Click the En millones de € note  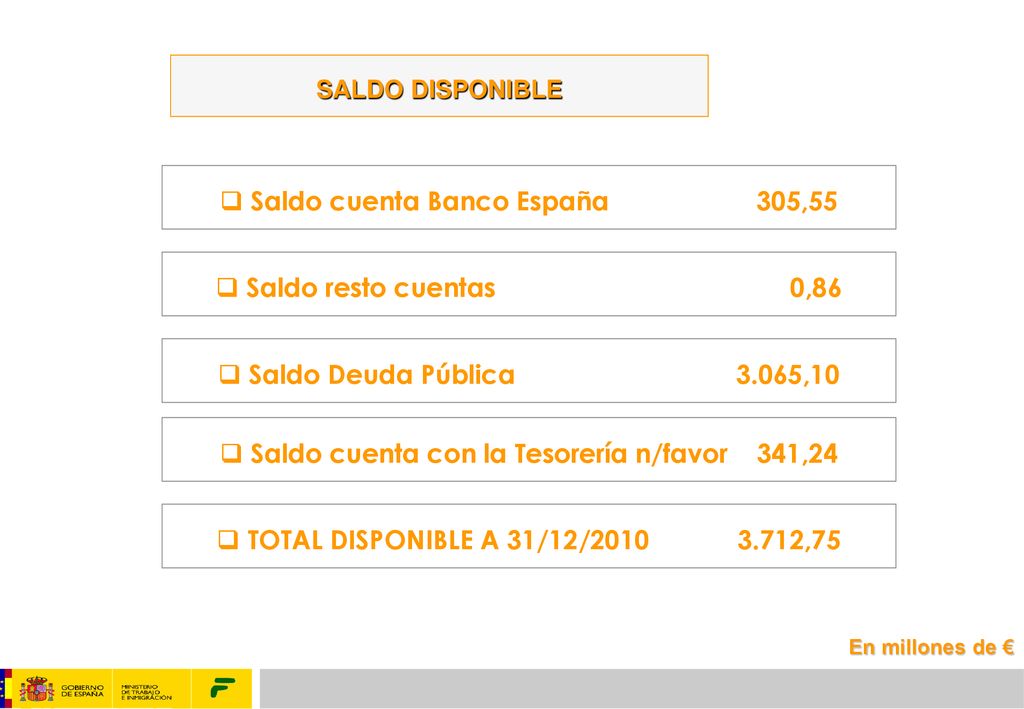(x=931, y=647)
